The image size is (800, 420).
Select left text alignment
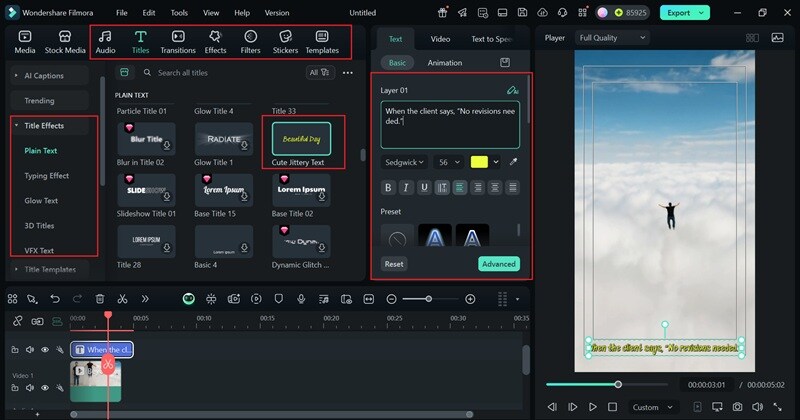[460, 187]
